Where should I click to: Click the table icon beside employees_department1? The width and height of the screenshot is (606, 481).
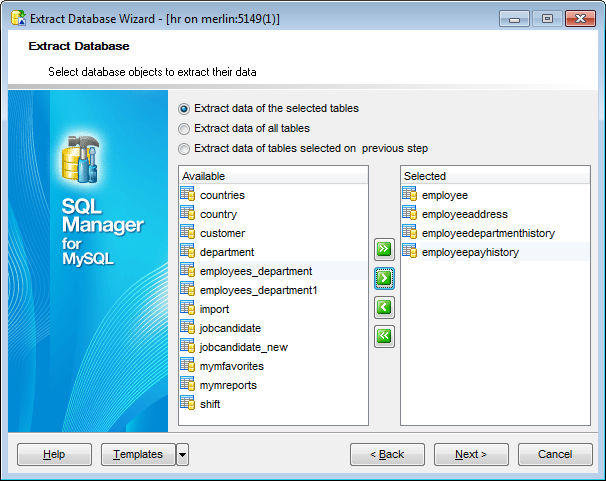(x=188, y=289)
